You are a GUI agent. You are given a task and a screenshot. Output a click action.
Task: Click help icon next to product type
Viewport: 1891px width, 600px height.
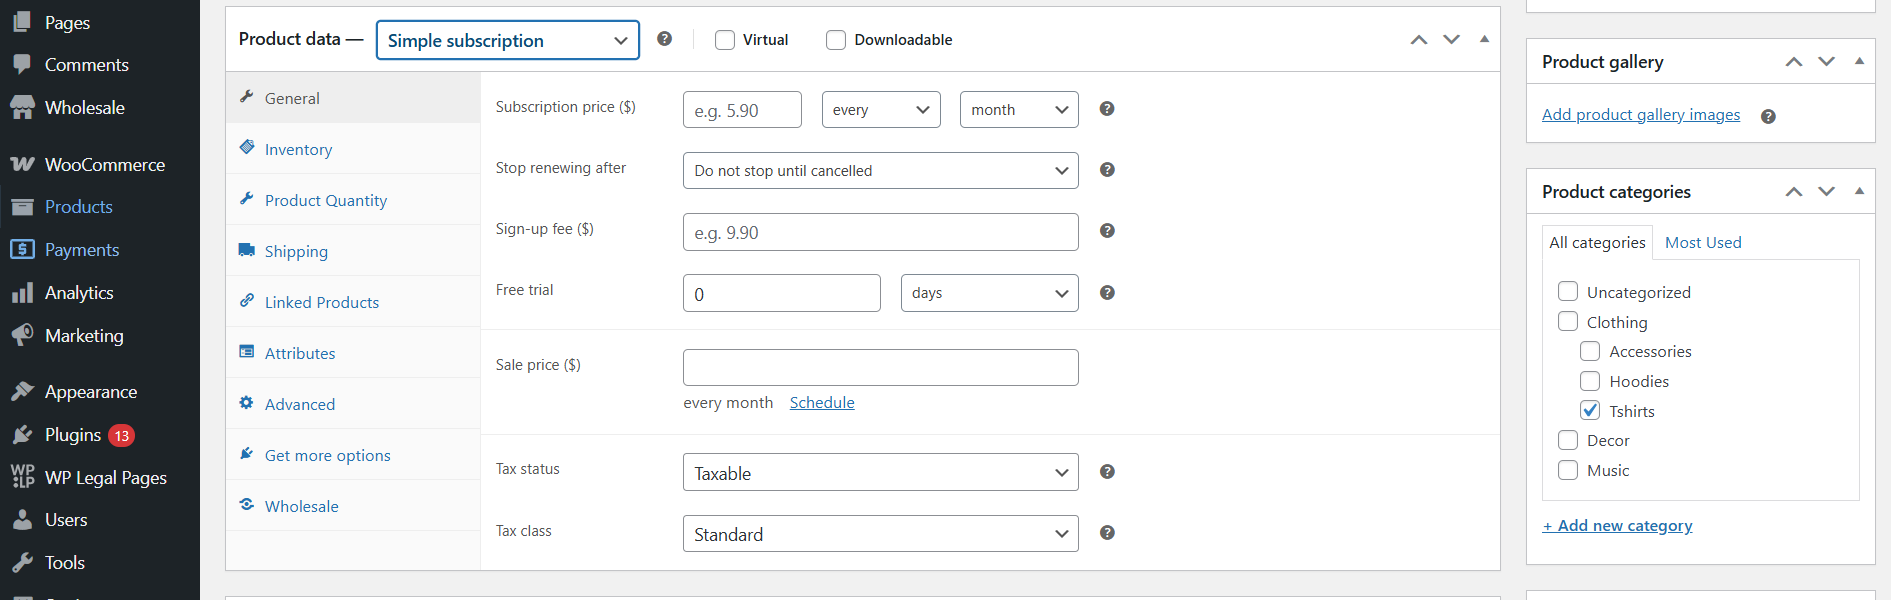pos(664,39)
